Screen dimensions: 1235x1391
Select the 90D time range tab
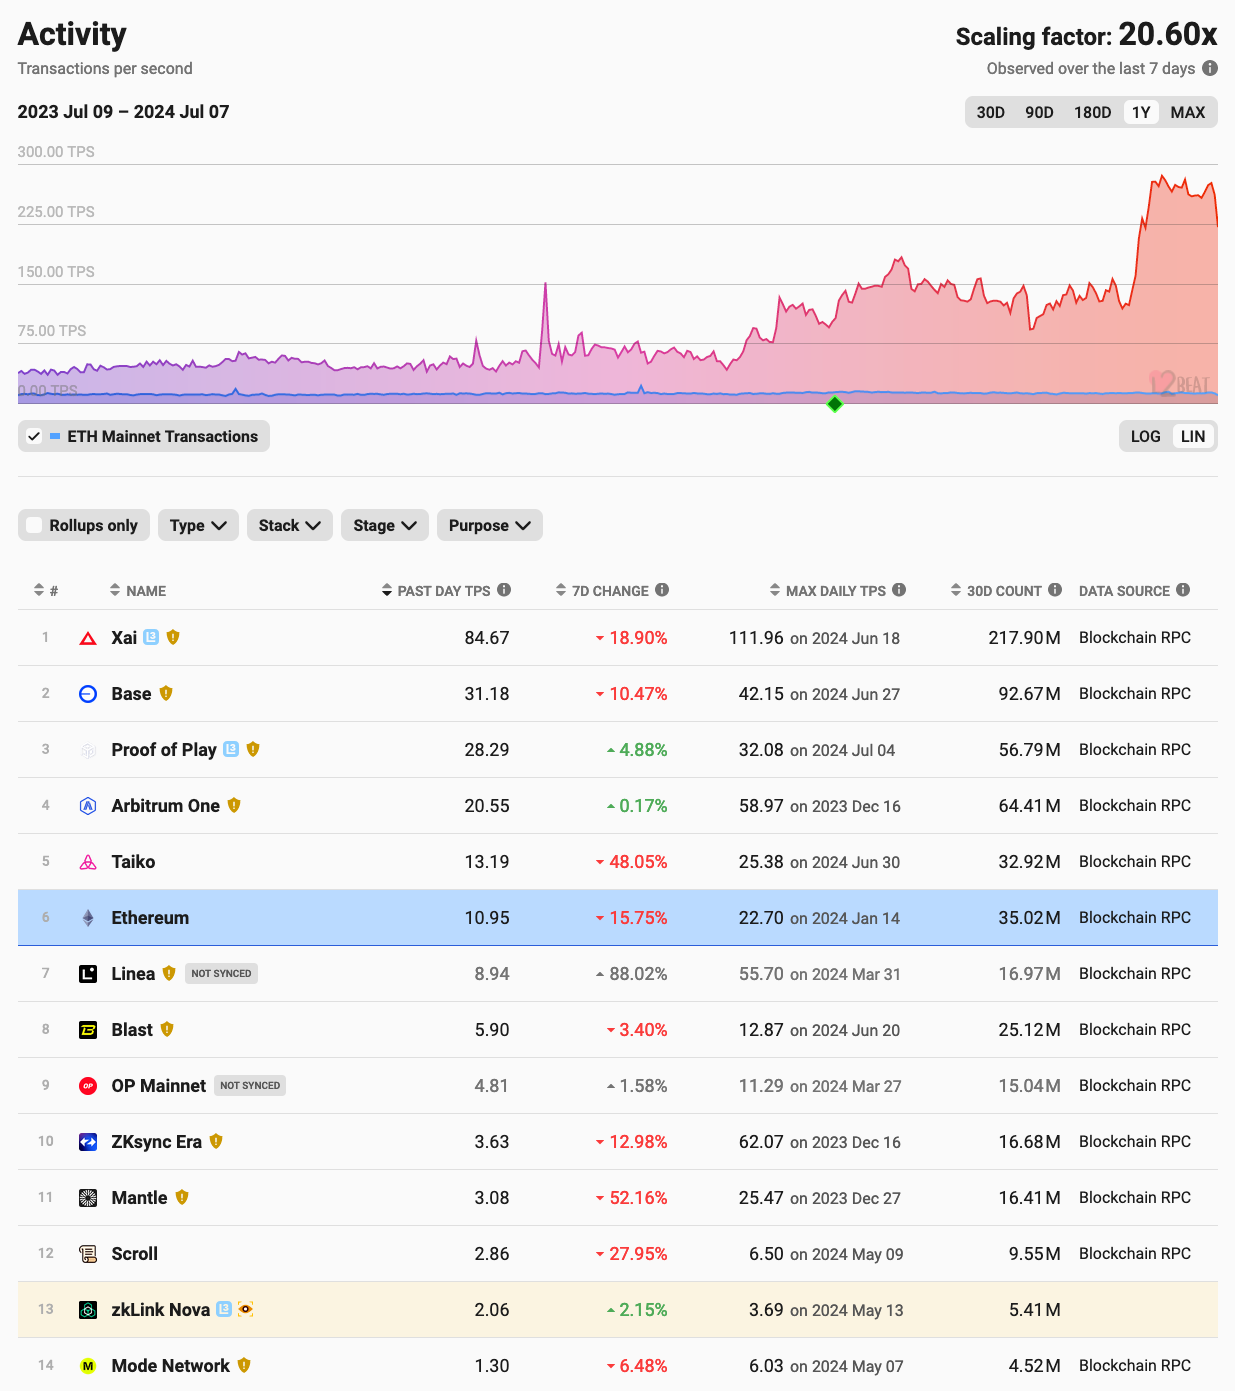click(x=1040, y=112)
